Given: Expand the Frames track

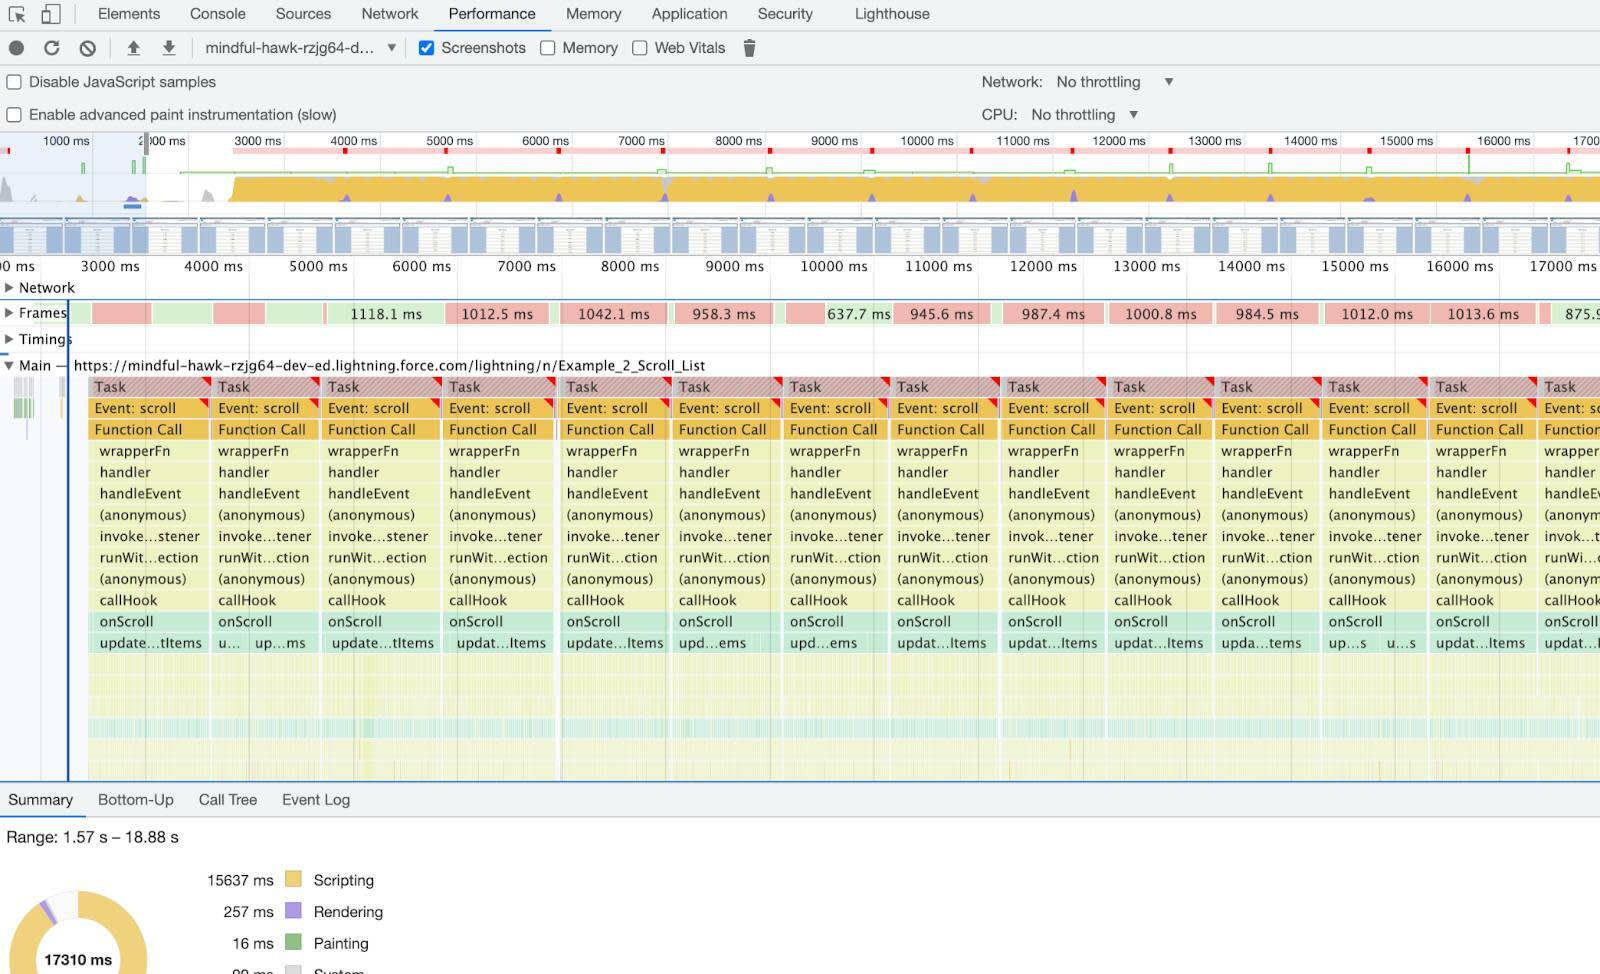Looking at the screenshot, I should click(x=9, y=313).
